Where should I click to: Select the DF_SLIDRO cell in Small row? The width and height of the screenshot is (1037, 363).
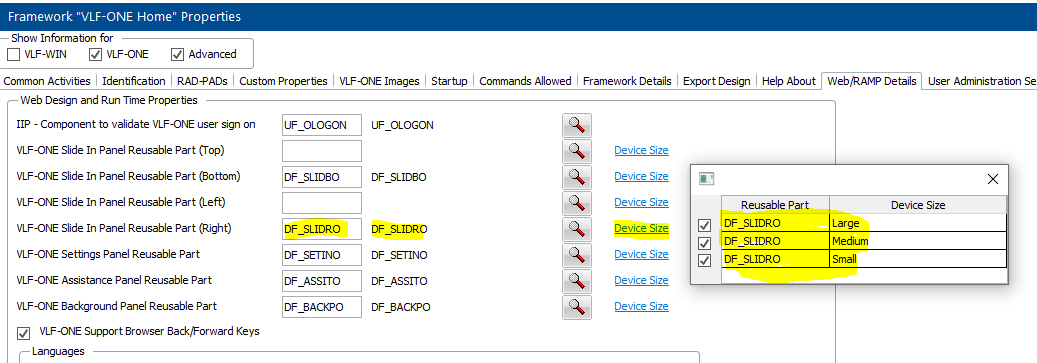775,259
